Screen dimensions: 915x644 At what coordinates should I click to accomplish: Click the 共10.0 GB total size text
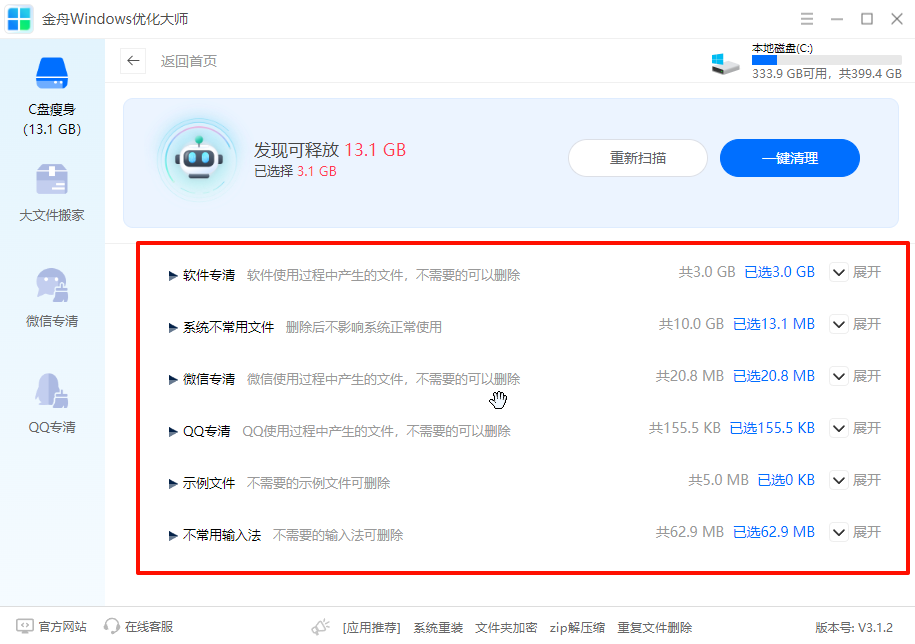pos(691,324)
